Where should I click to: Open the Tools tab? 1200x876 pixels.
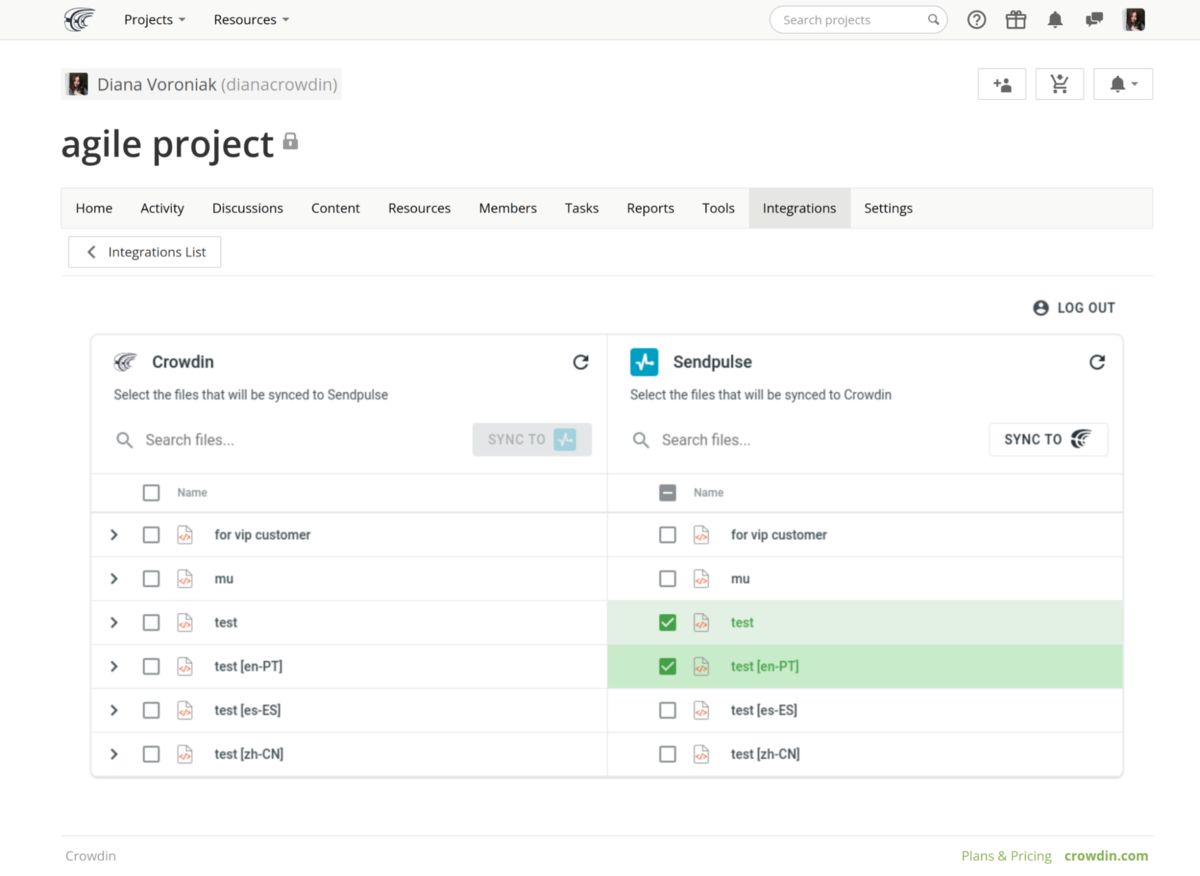point(718,208)
